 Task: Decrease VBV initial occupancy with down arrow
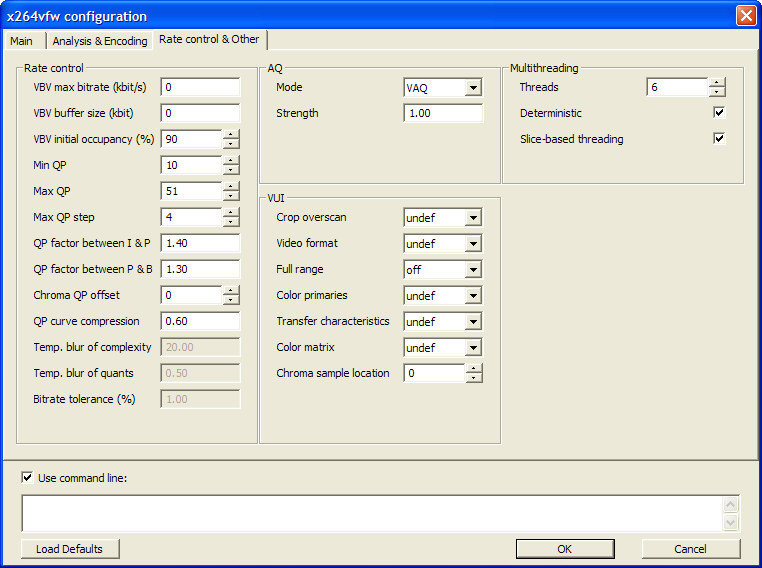pyautogui.click(x=231, y=144)
